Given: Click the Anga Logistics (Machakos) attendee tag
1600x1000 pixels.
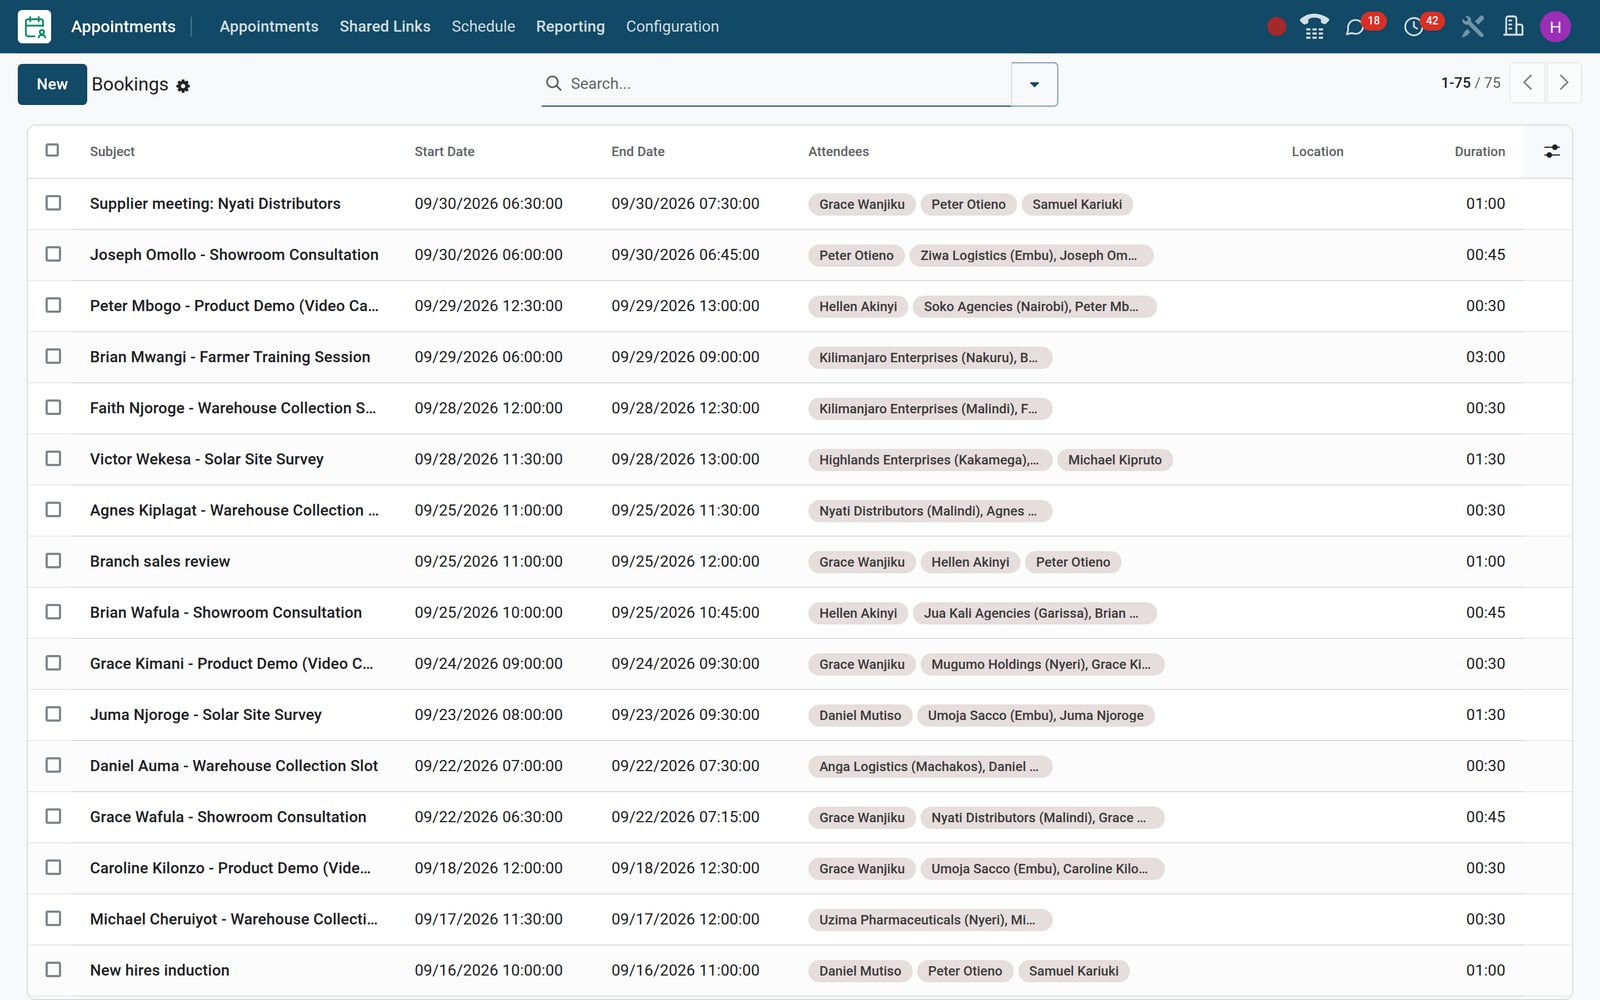Looking at the screenshot, I should point(929,767).
